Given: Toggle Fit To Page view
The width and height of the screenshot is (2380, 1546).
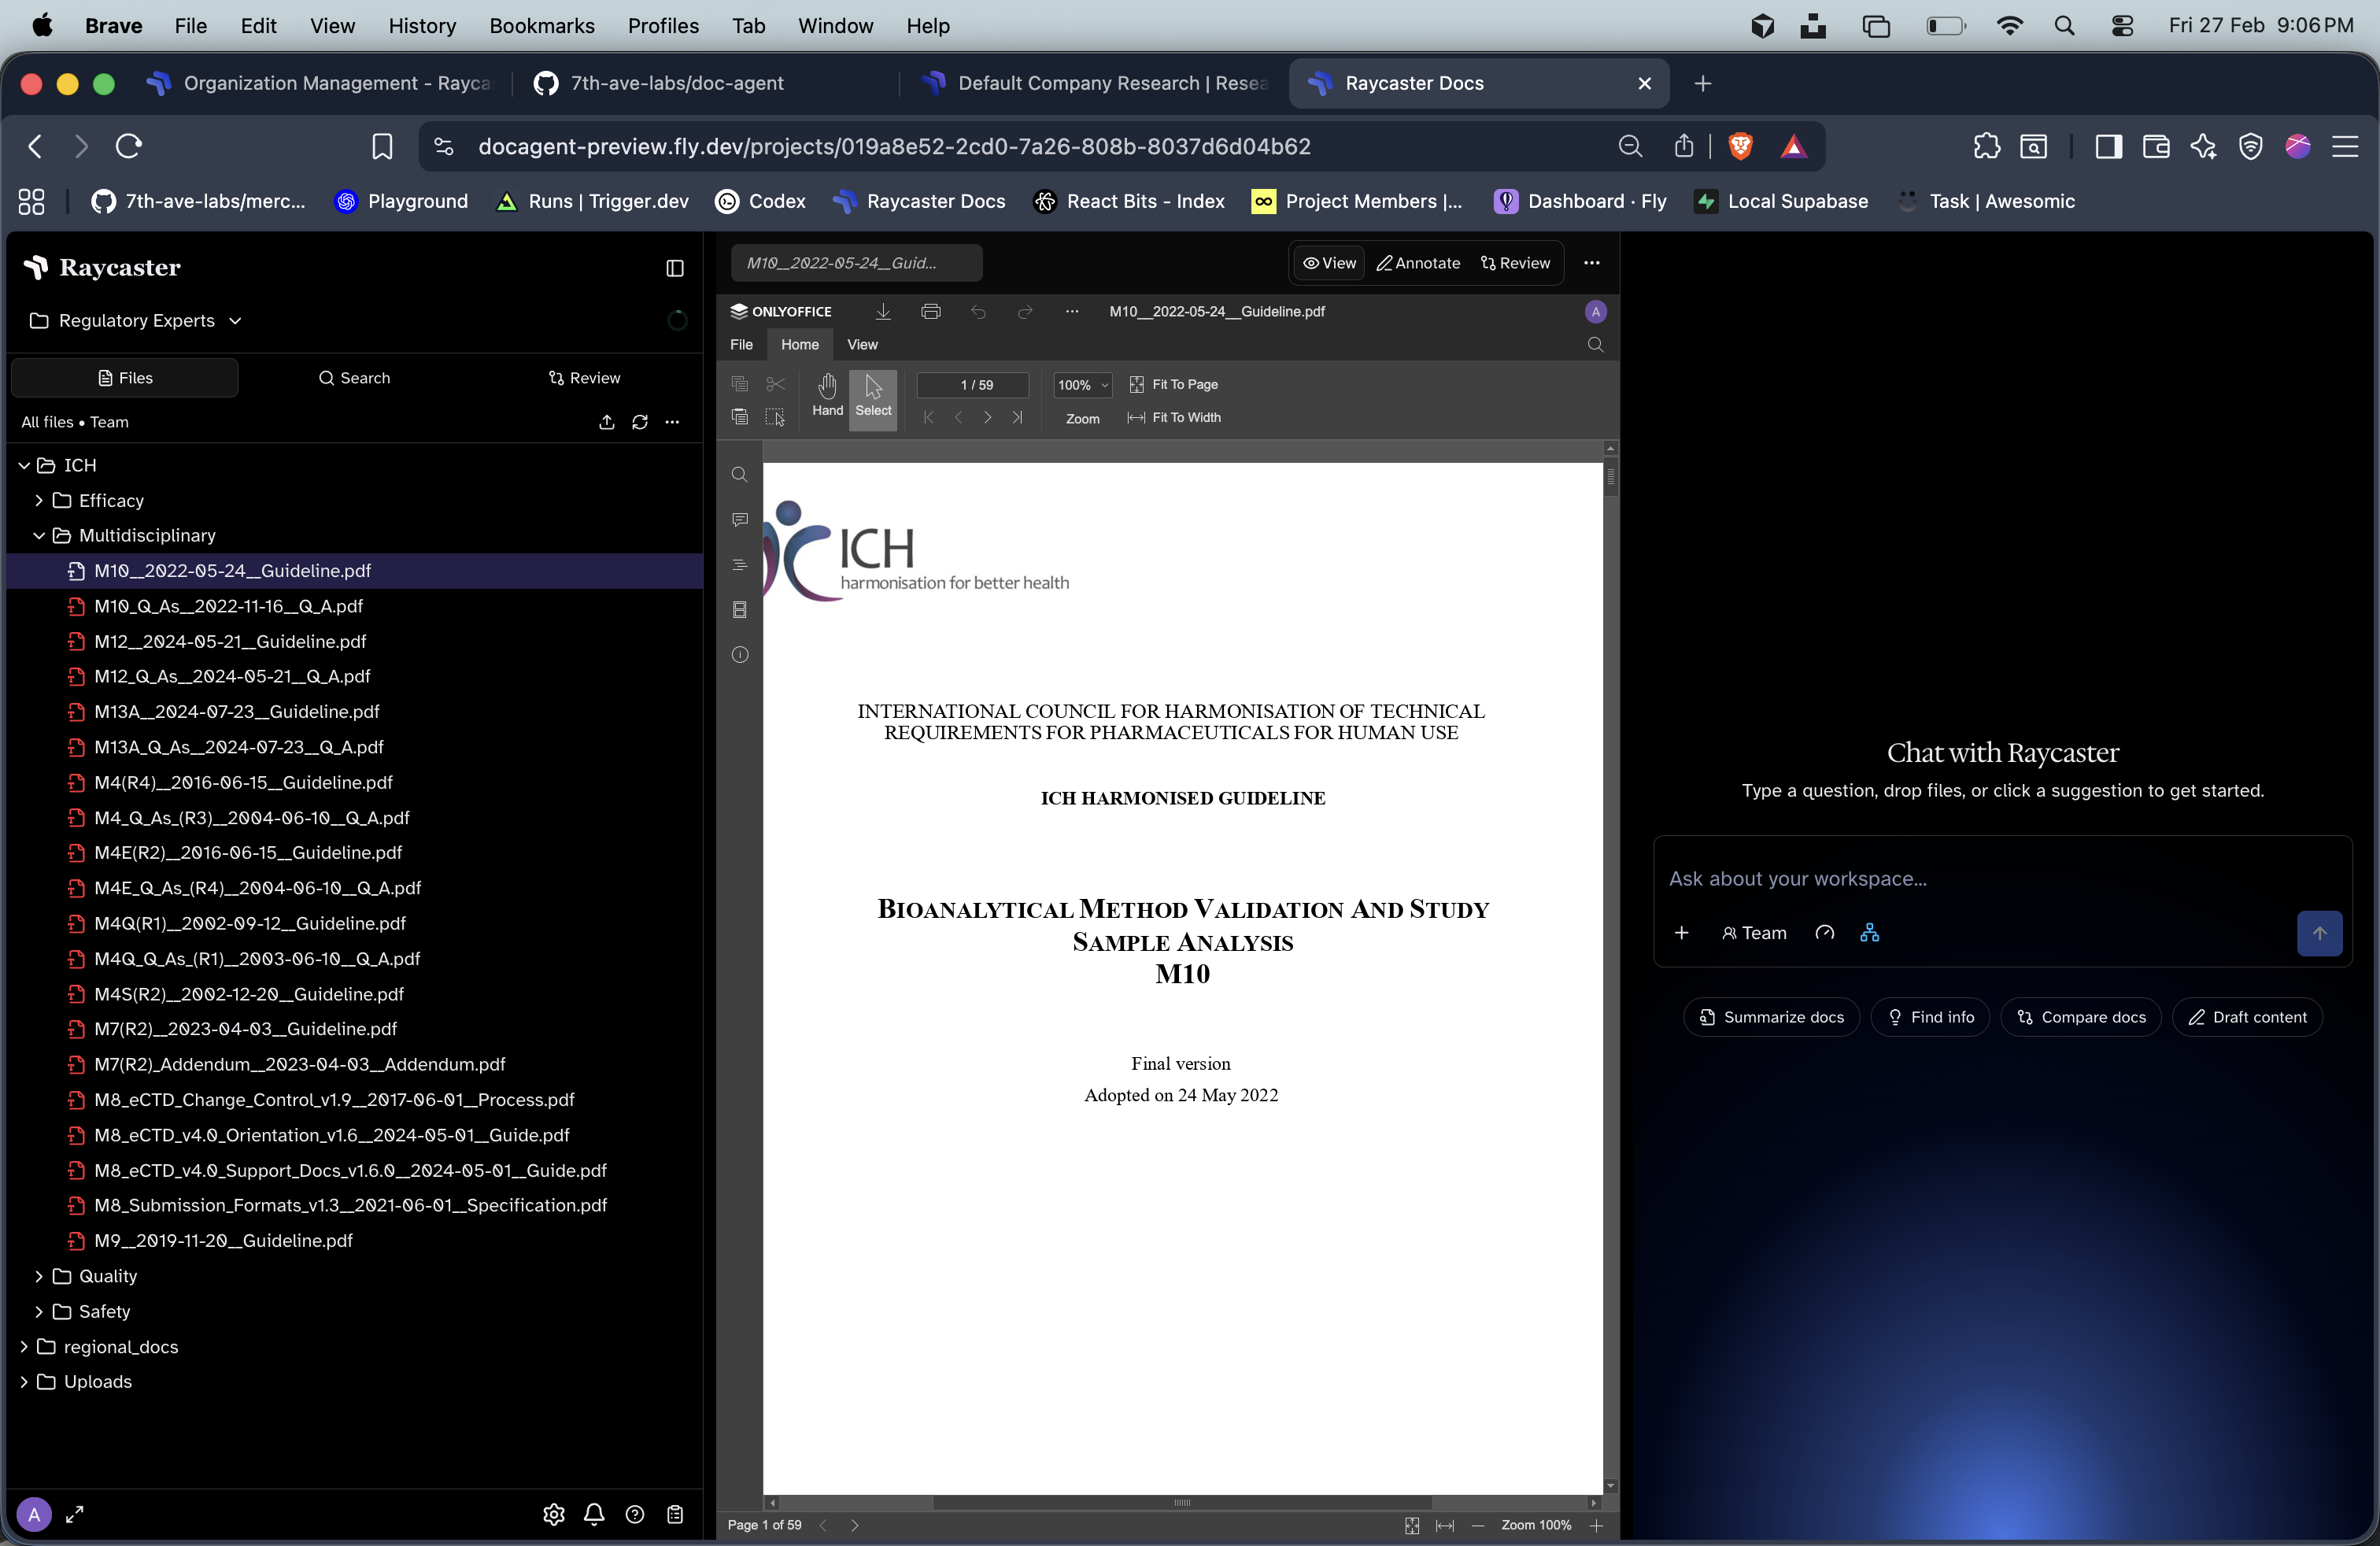Looking at the screenshot, I should (x=1175, y=385).
